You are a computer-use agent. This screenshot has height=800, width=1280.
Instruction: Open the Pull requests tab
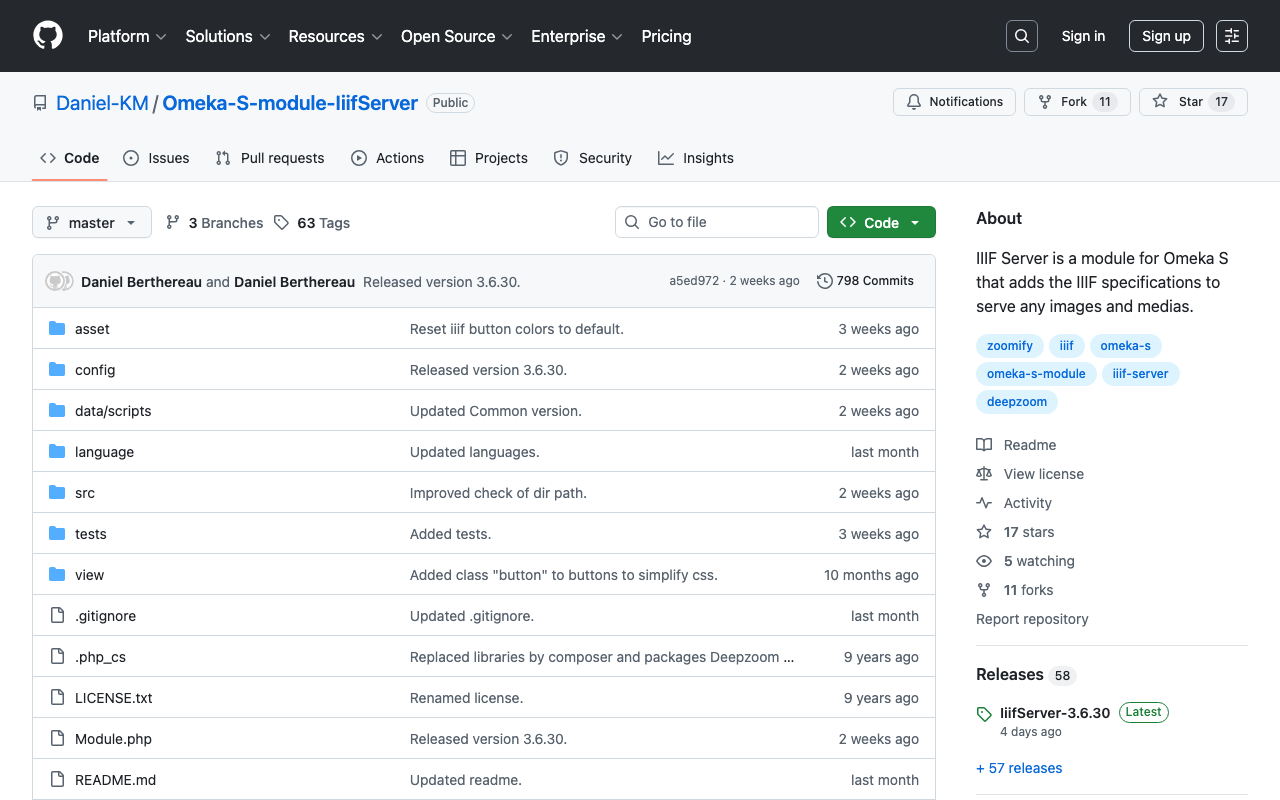pos(270,158)
